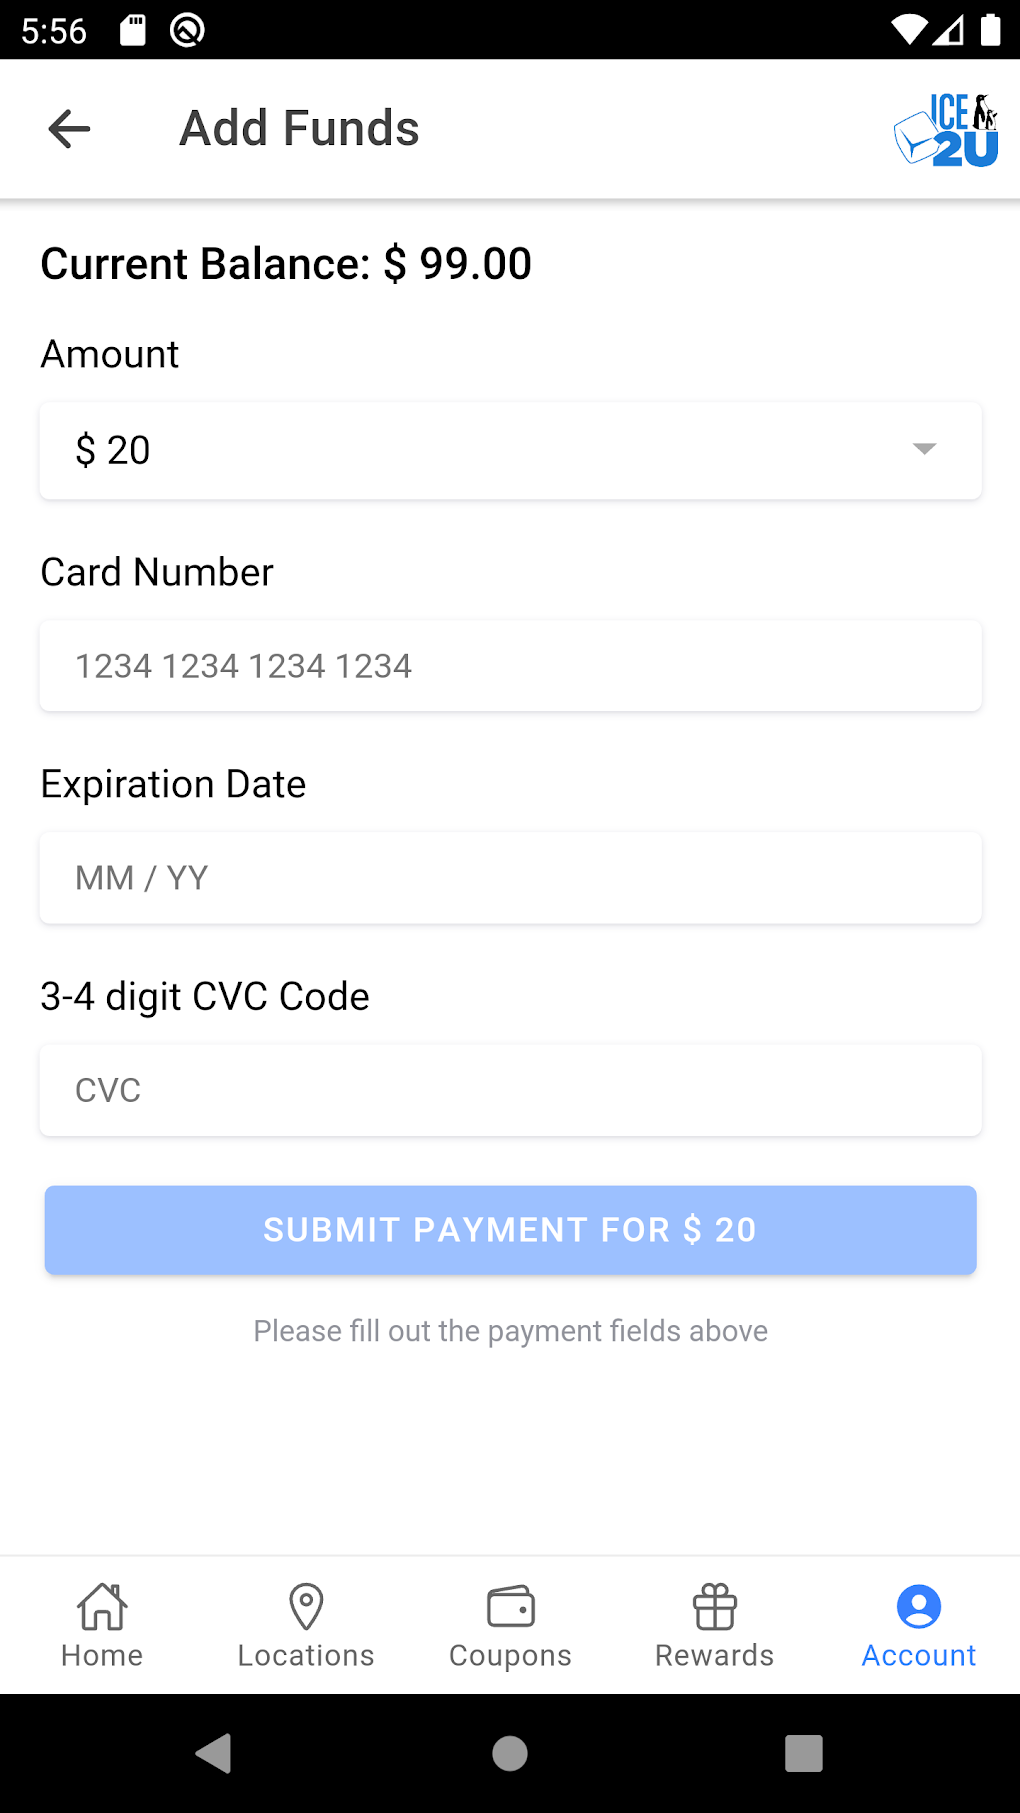Tap the Ice 2U logo

946,130
